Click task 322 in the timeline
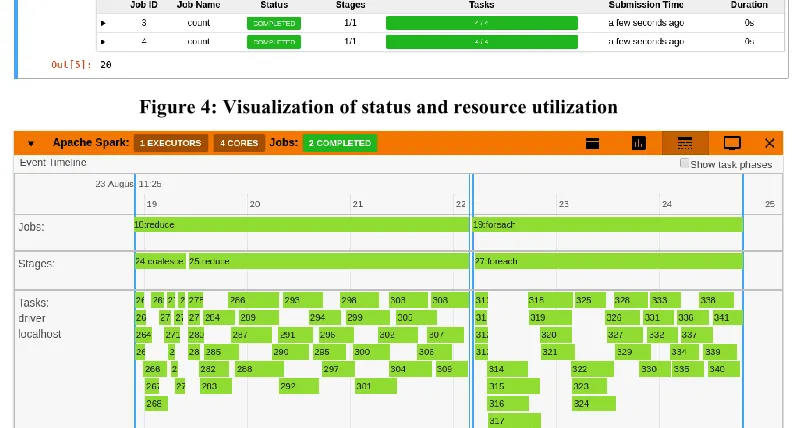Viewport: 792px width, 428px height. click(592, 369)
